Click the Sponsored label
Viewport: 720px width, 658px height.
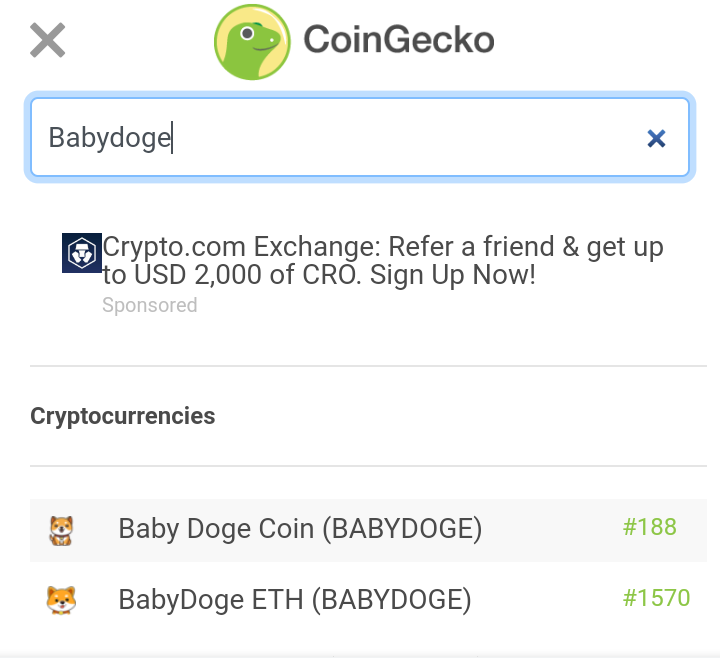pos(150,305)
